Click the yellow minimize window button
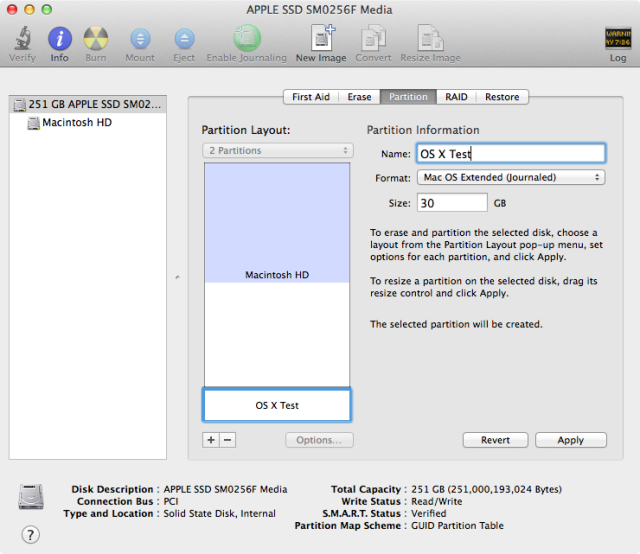The image size is (640, 554). [29, 9]
